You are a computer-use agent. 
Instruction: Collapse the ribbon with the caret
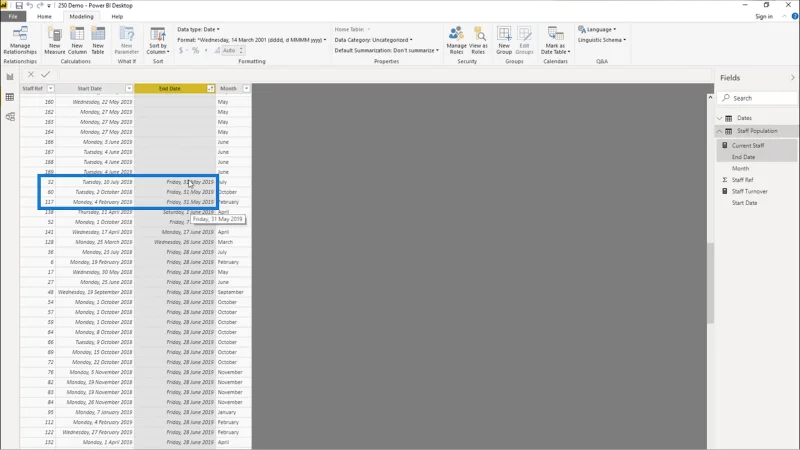tap(784, 16)
